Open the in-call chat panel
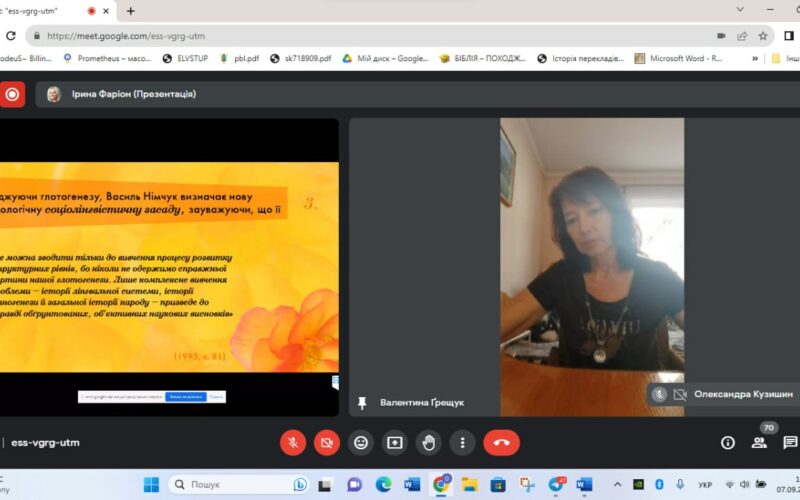800x500 pixels. 790,442
